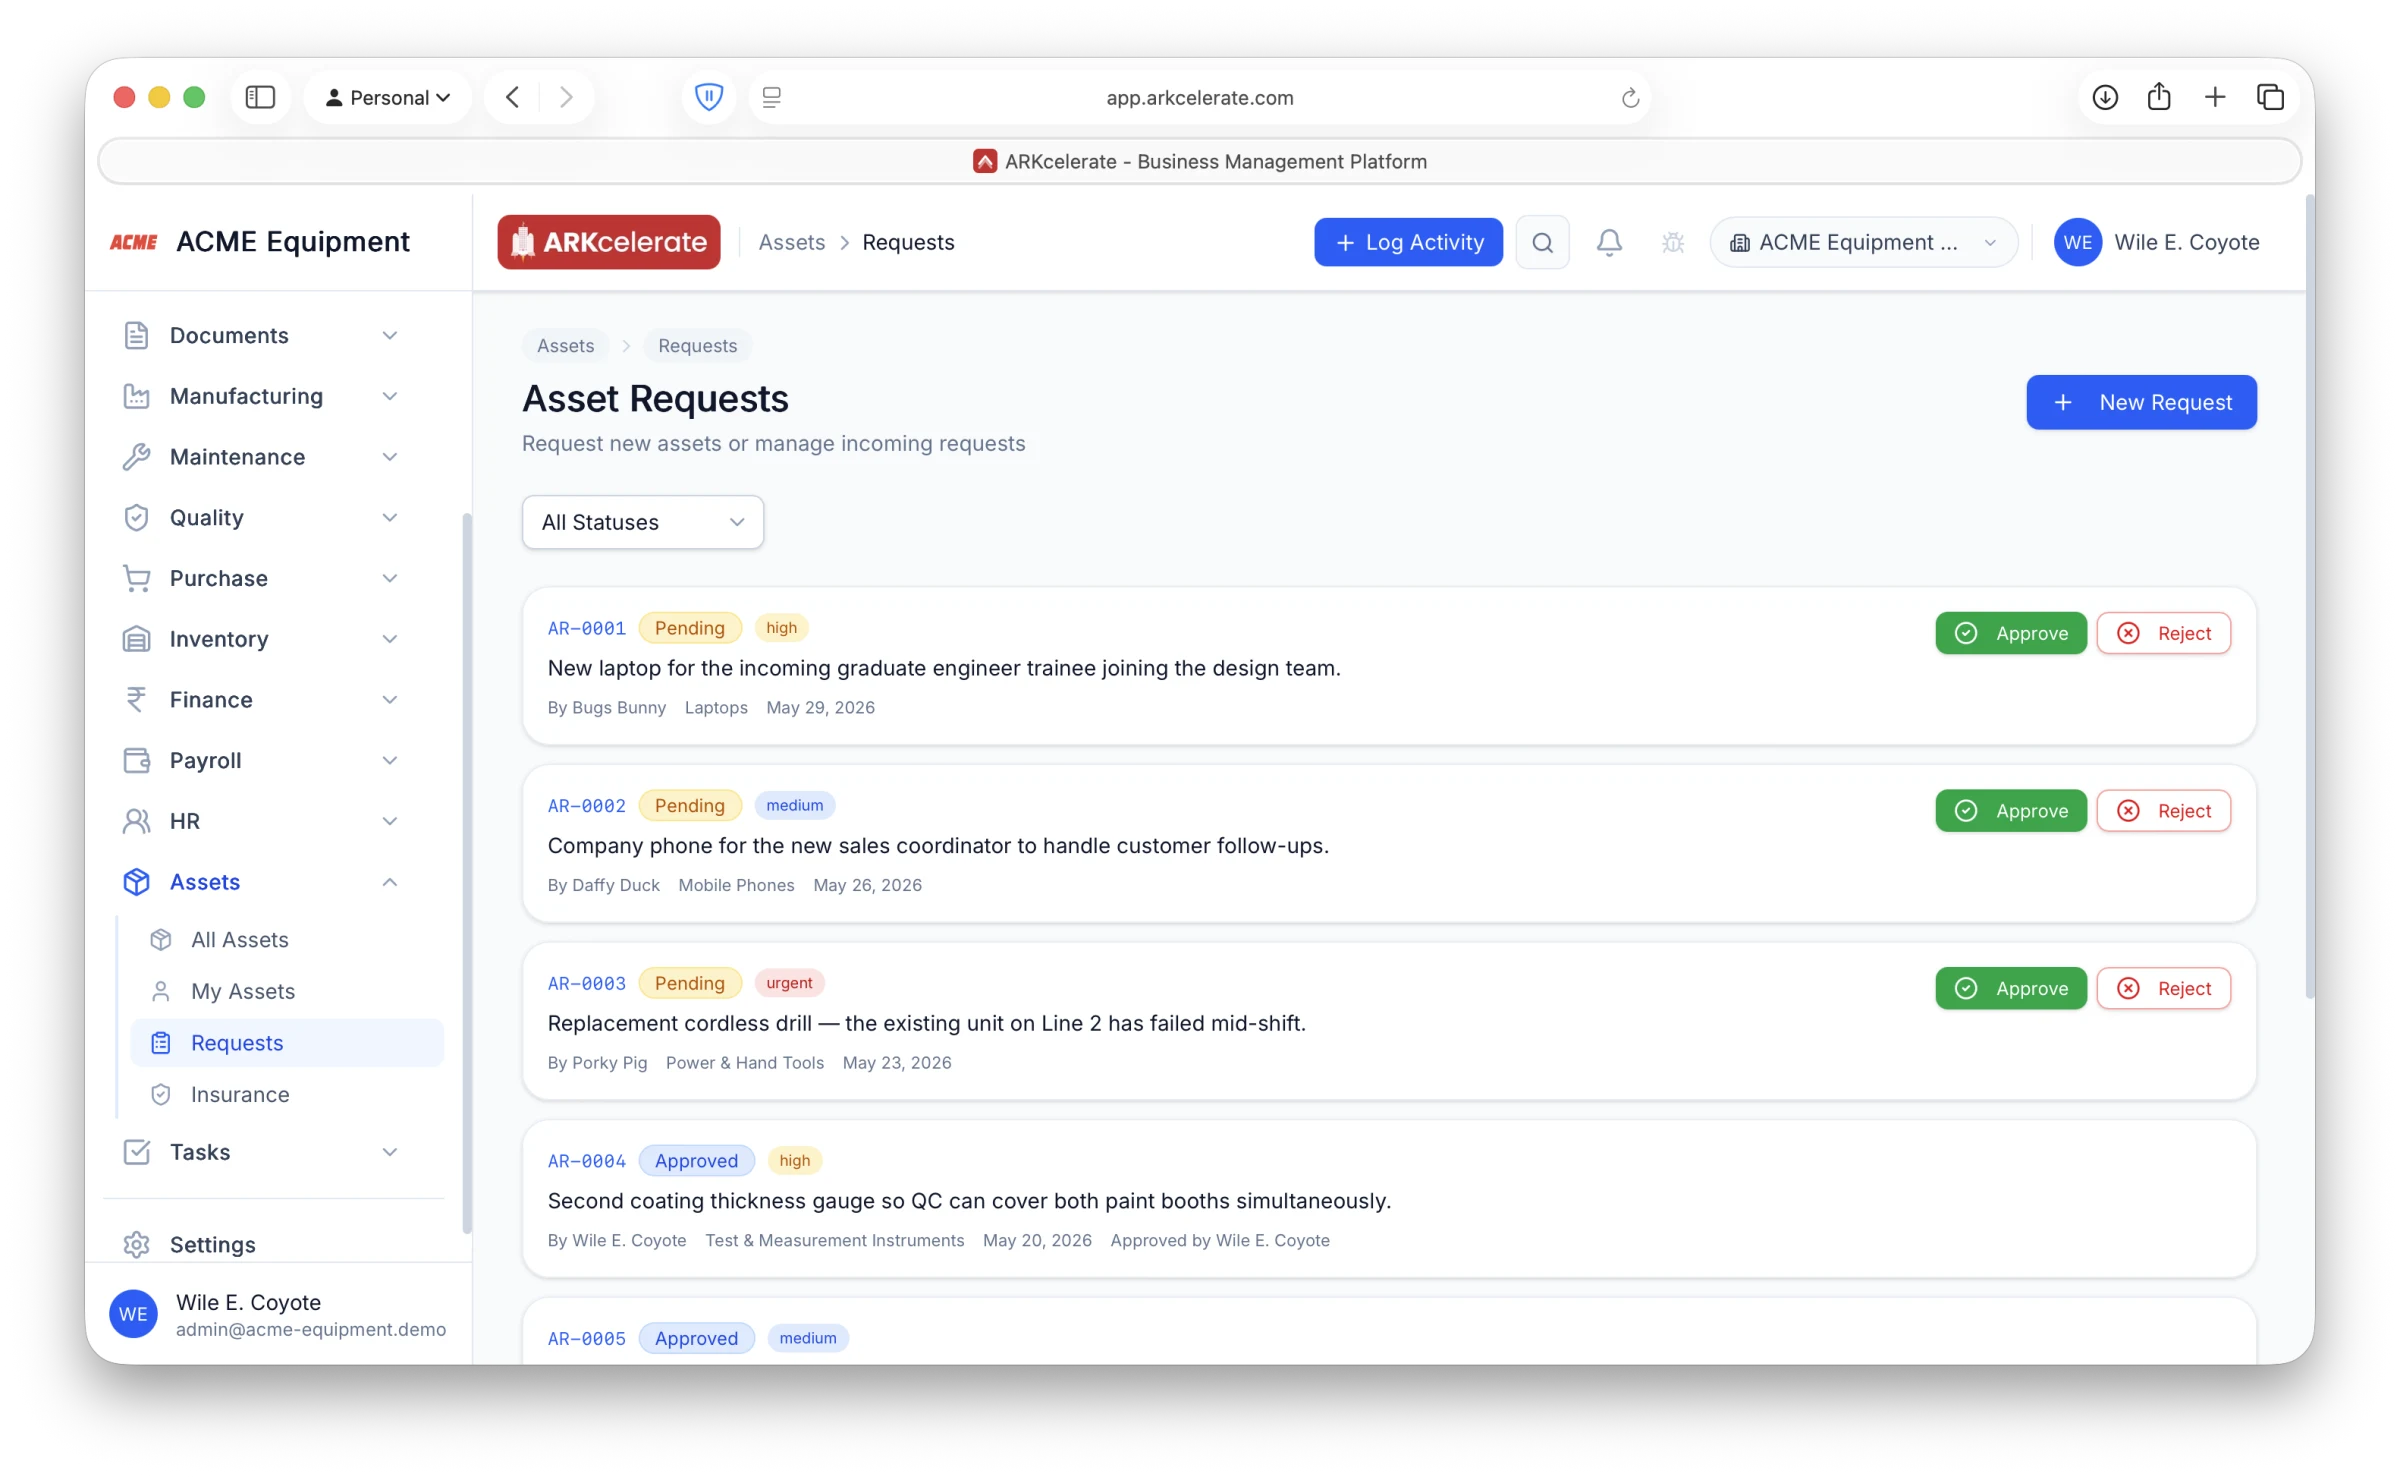Expand the Inventory chevron

coord(390,639)
